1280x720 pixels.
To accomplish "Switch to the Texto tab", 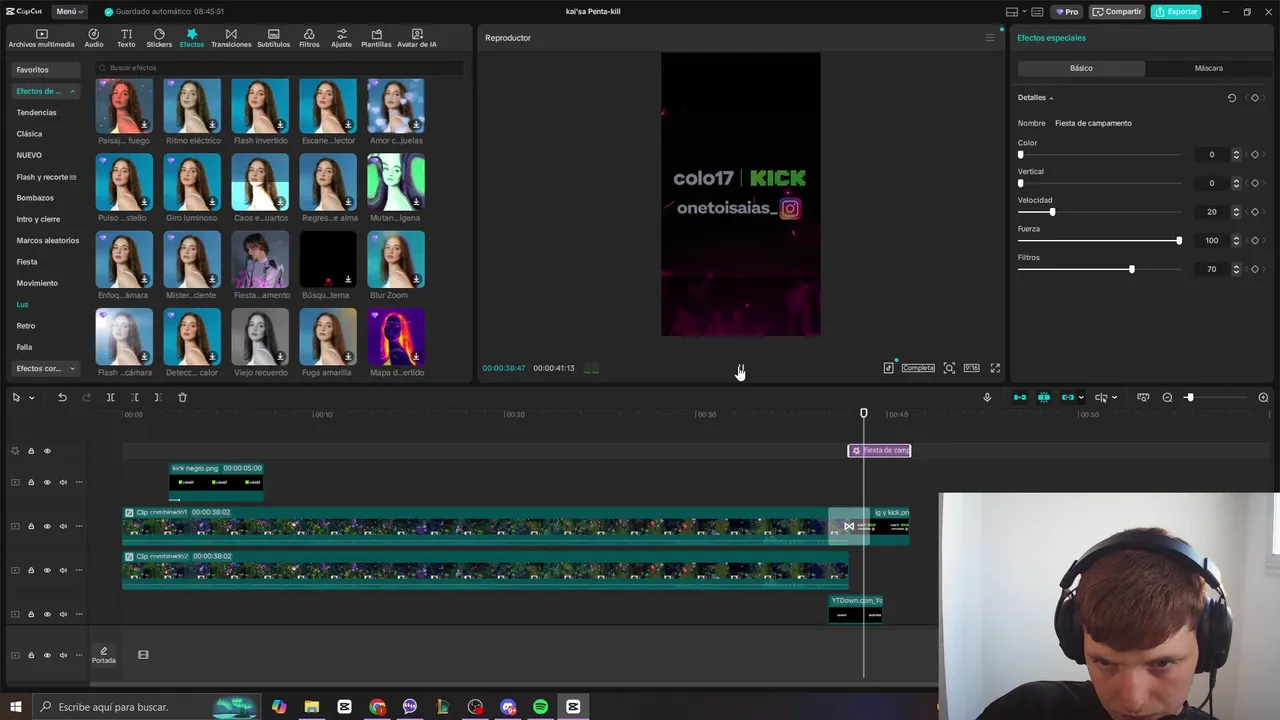I will (x=126, y=38).
